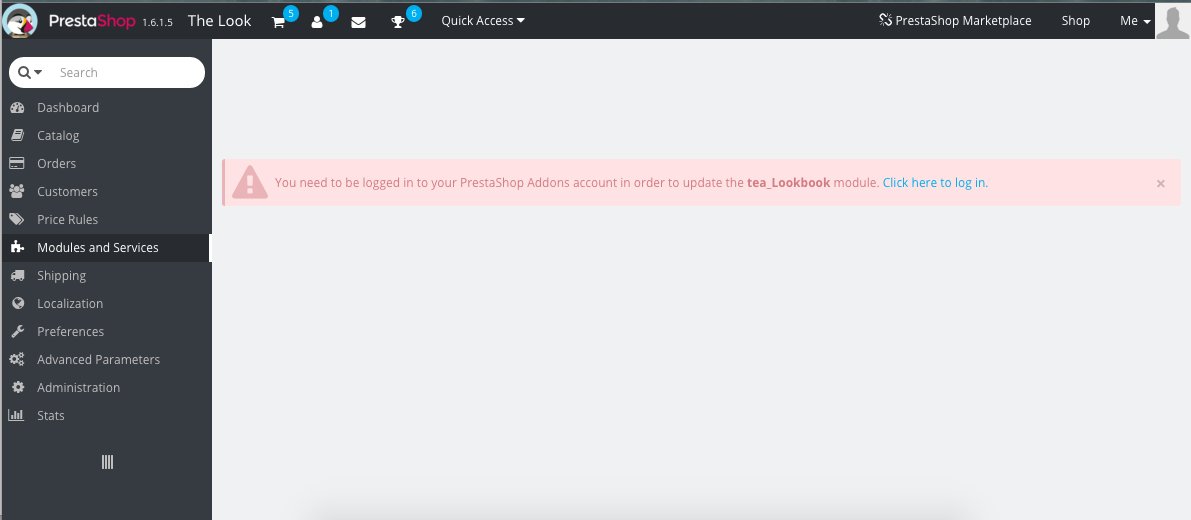Image resolution: width=1191 pixels, height=520 pixels.
Task: Click the Shipping truck icon
Action: (x=17, y=276)
